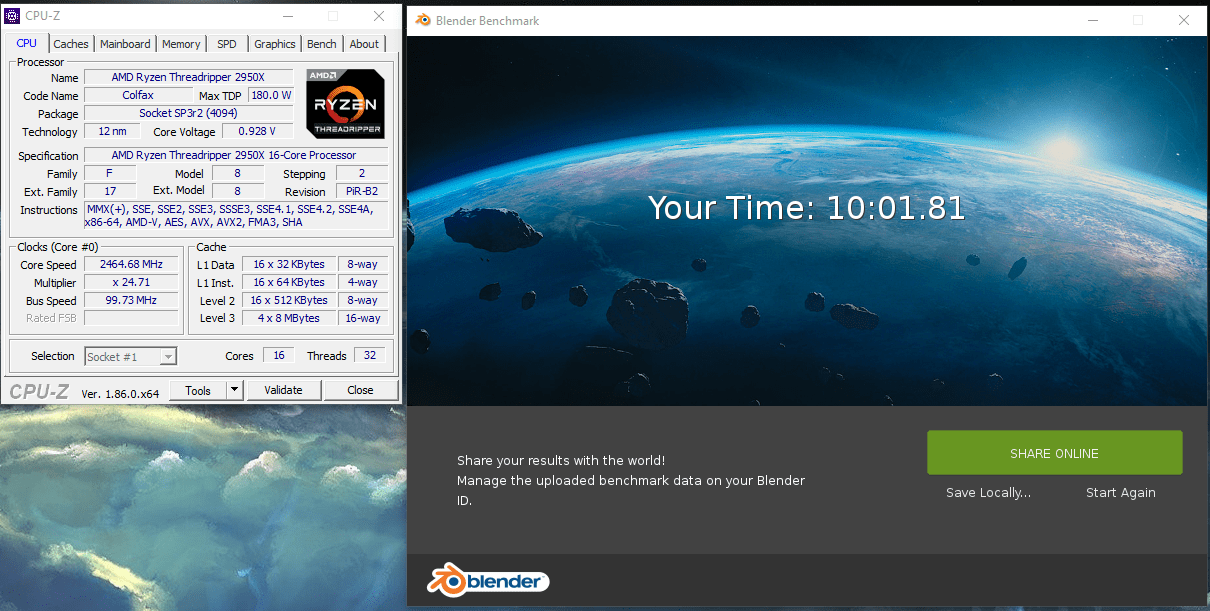
Task: Go to the About tab
Action: 364,44
